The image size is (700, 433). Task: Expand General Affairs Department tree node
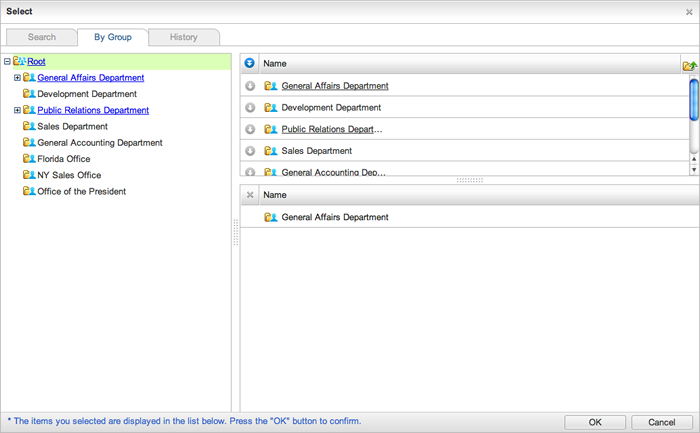(17, 78)
